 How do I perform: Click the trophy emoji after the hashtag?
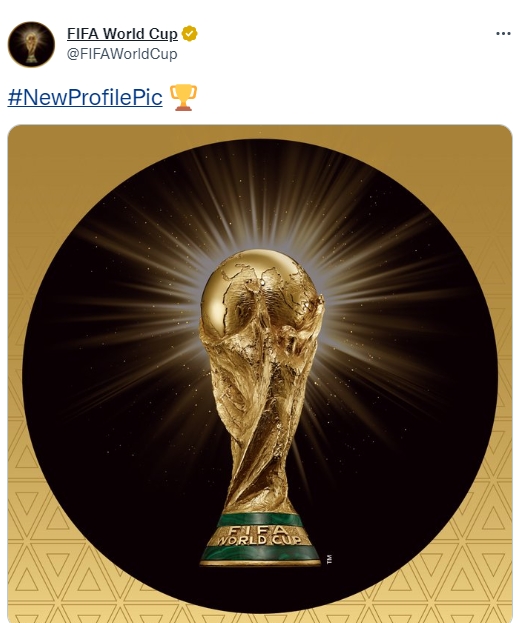(x=183, y=97)
